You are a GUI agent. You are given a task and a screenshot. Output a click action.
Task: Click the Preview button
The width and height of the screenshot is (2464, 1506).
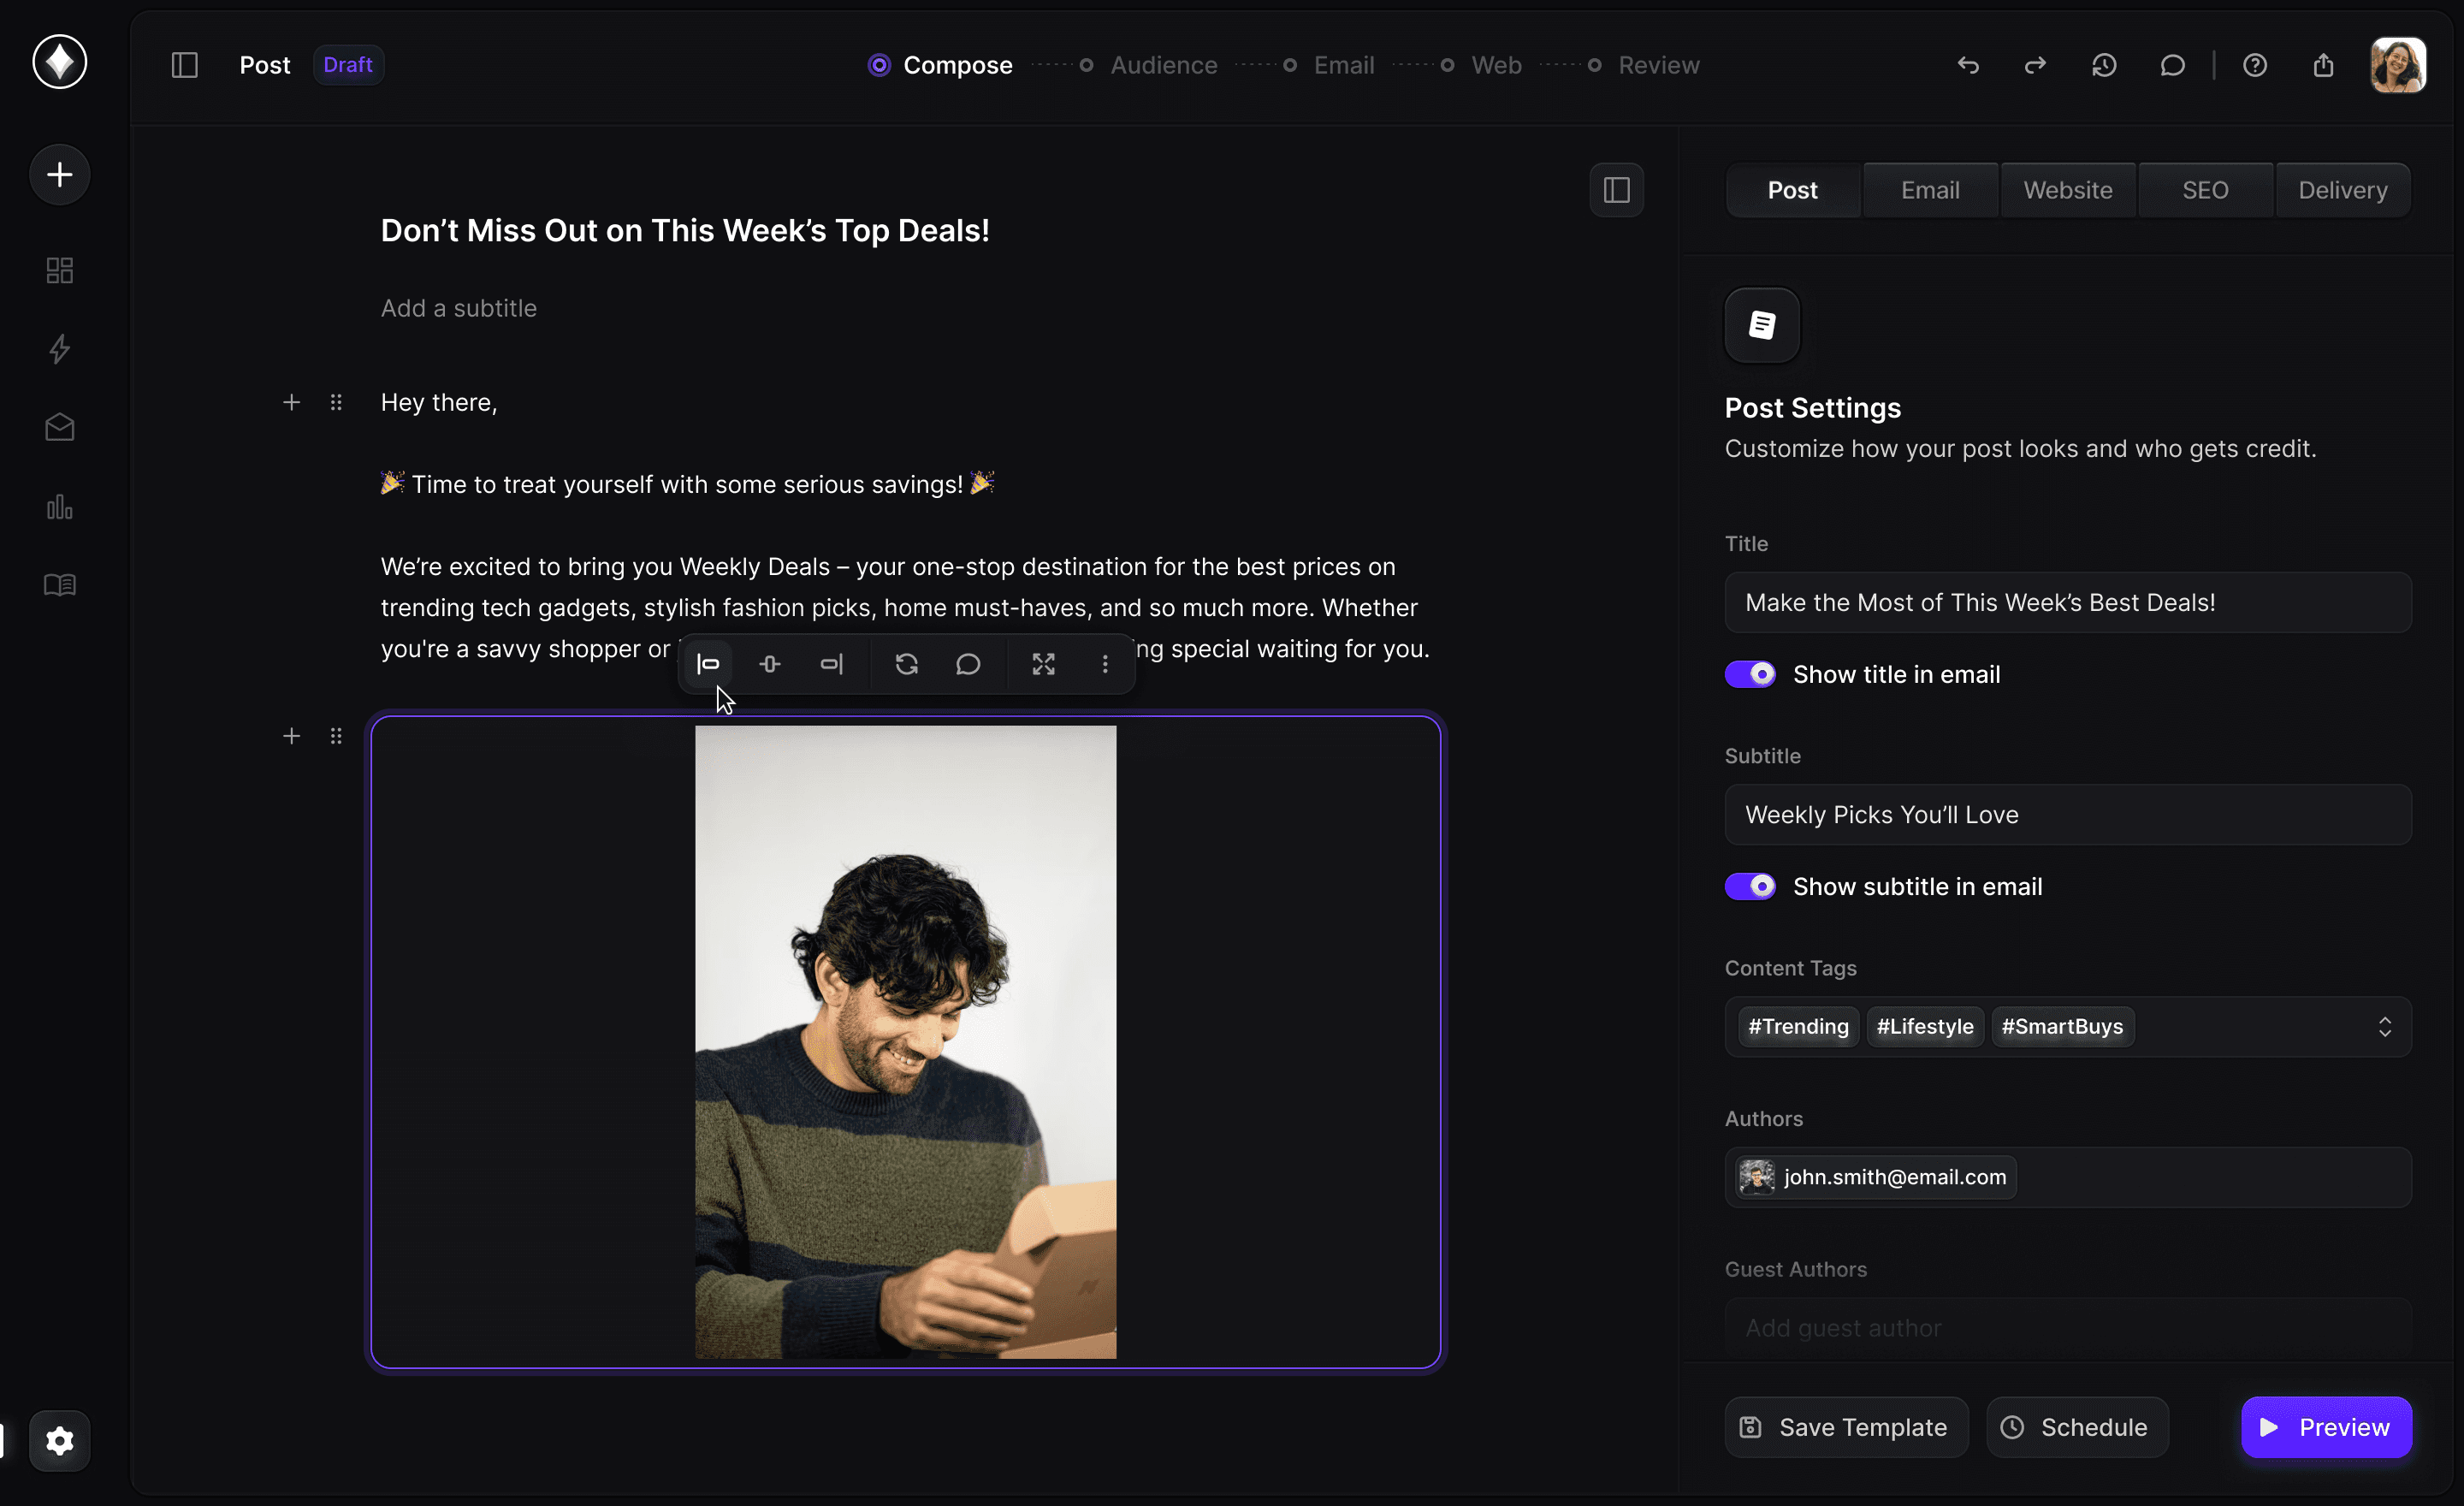2325,1427
